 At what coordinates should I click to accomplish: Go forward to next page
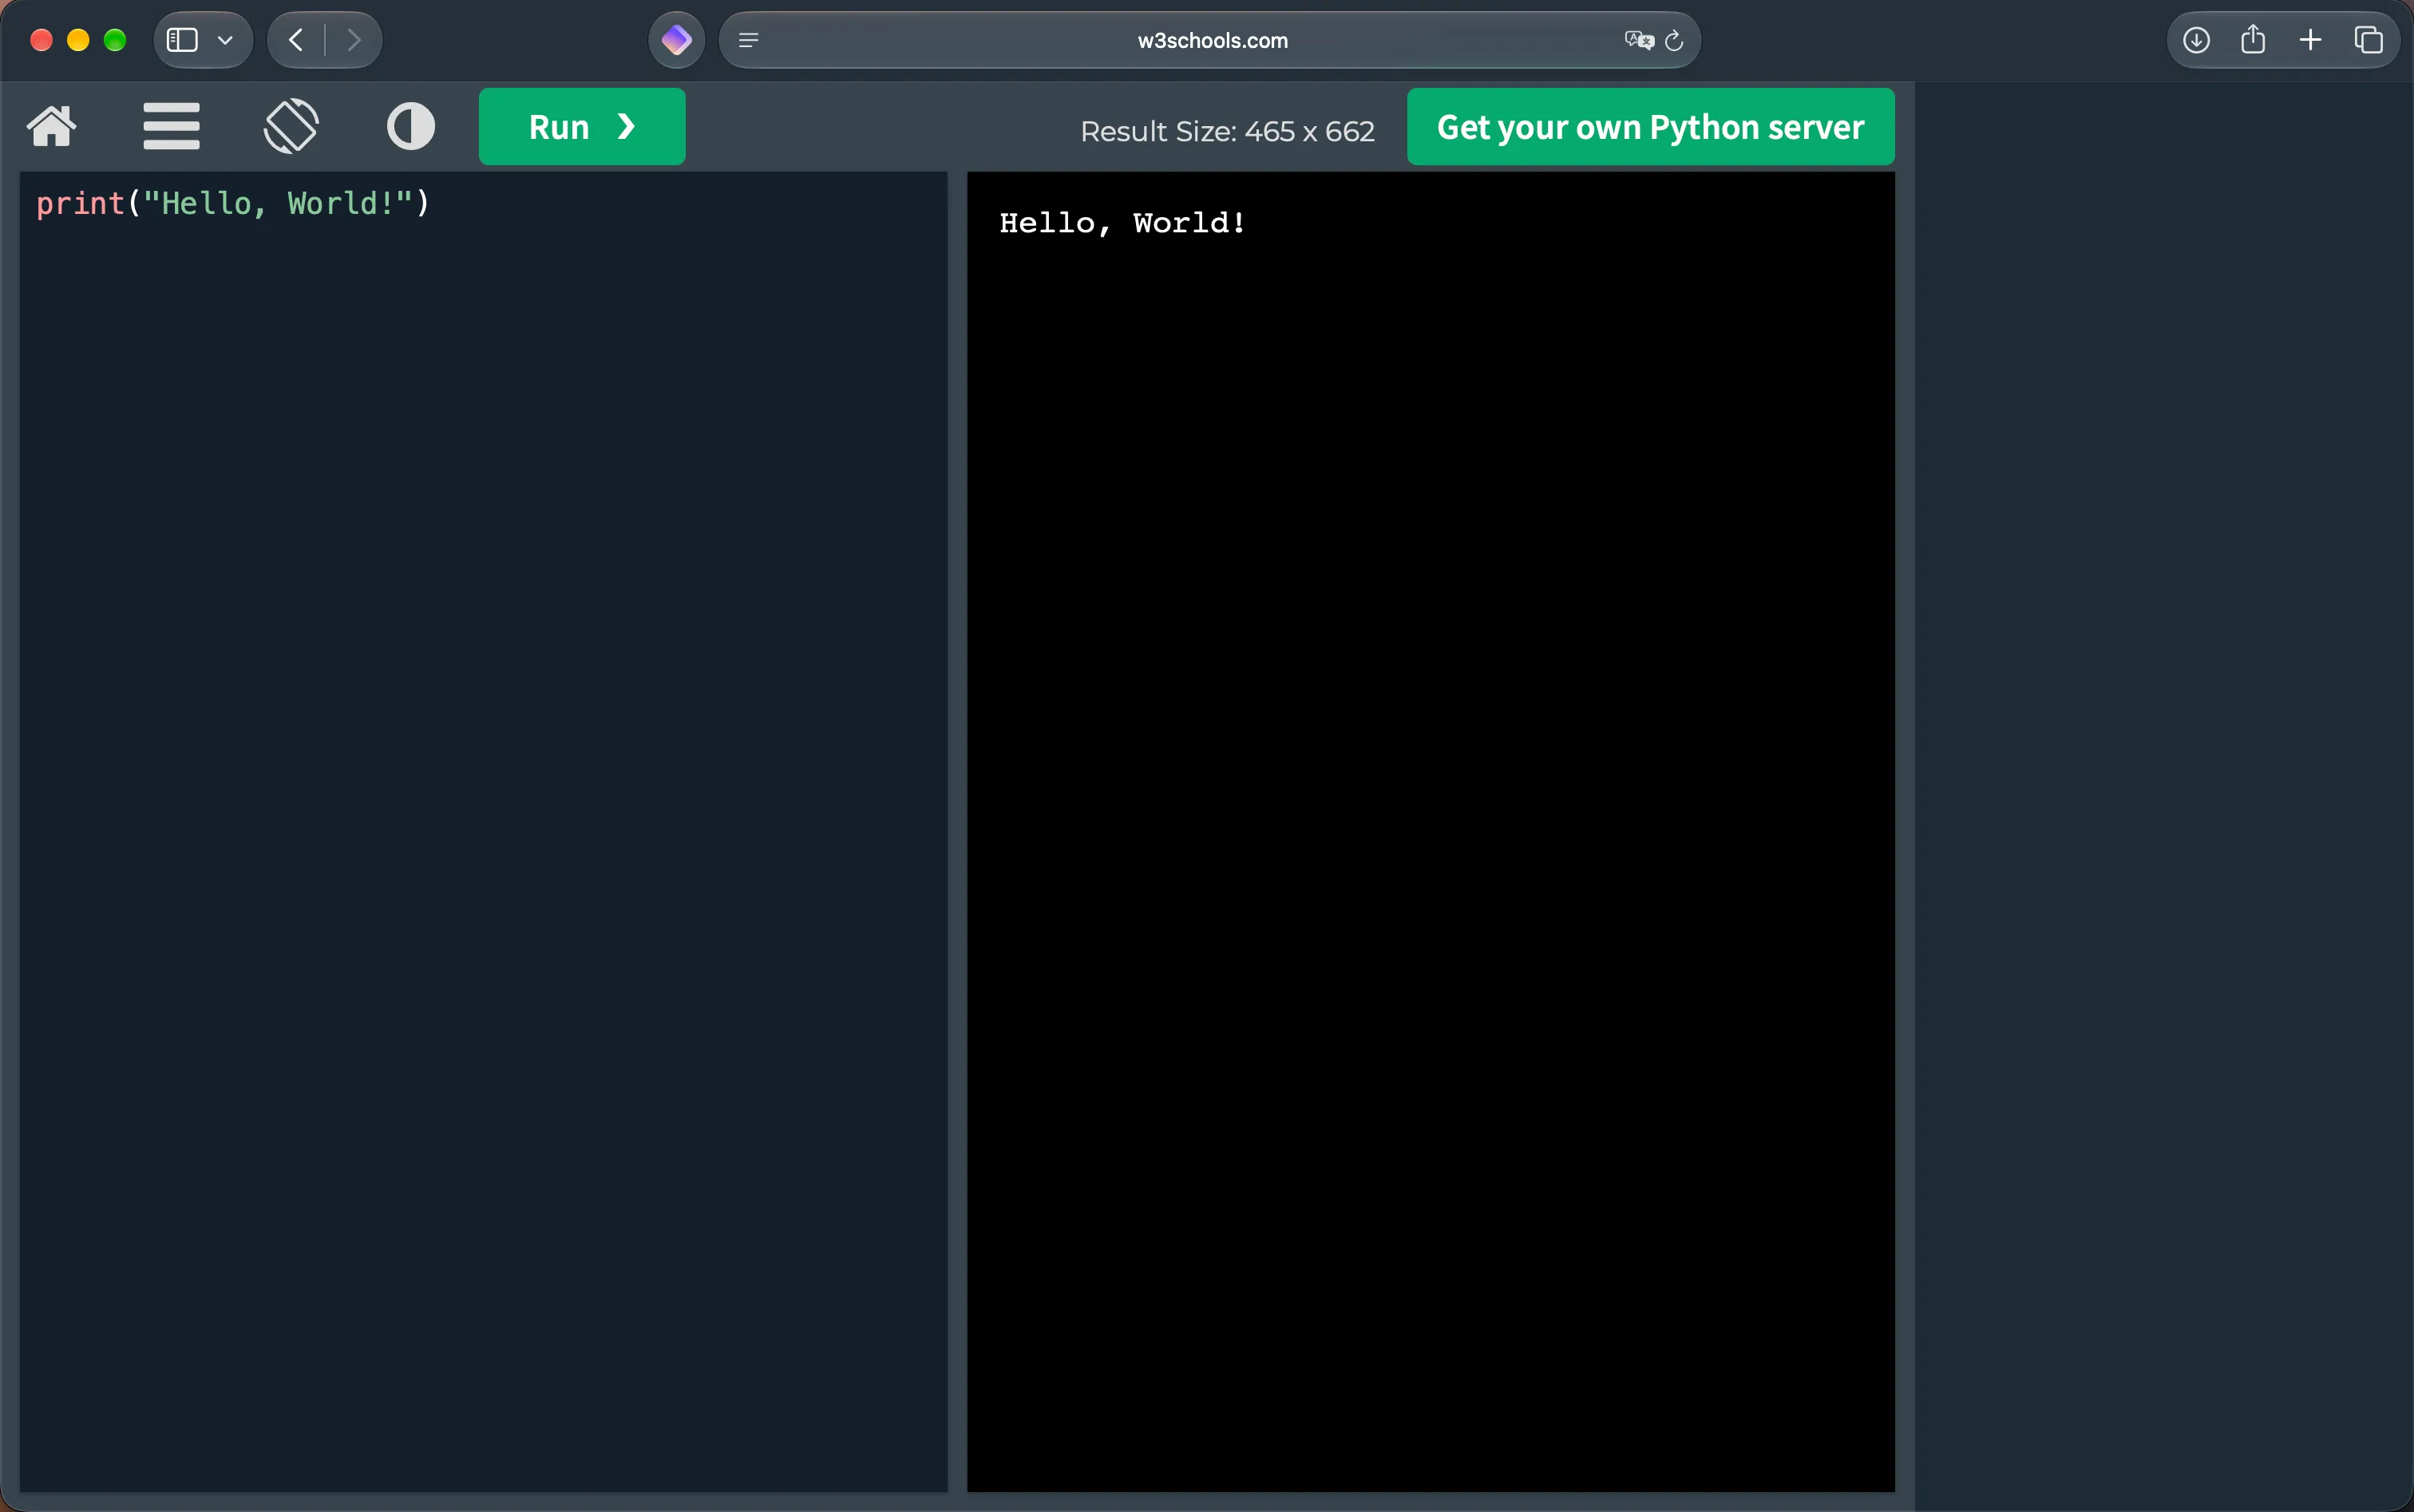tap(353, 40)
